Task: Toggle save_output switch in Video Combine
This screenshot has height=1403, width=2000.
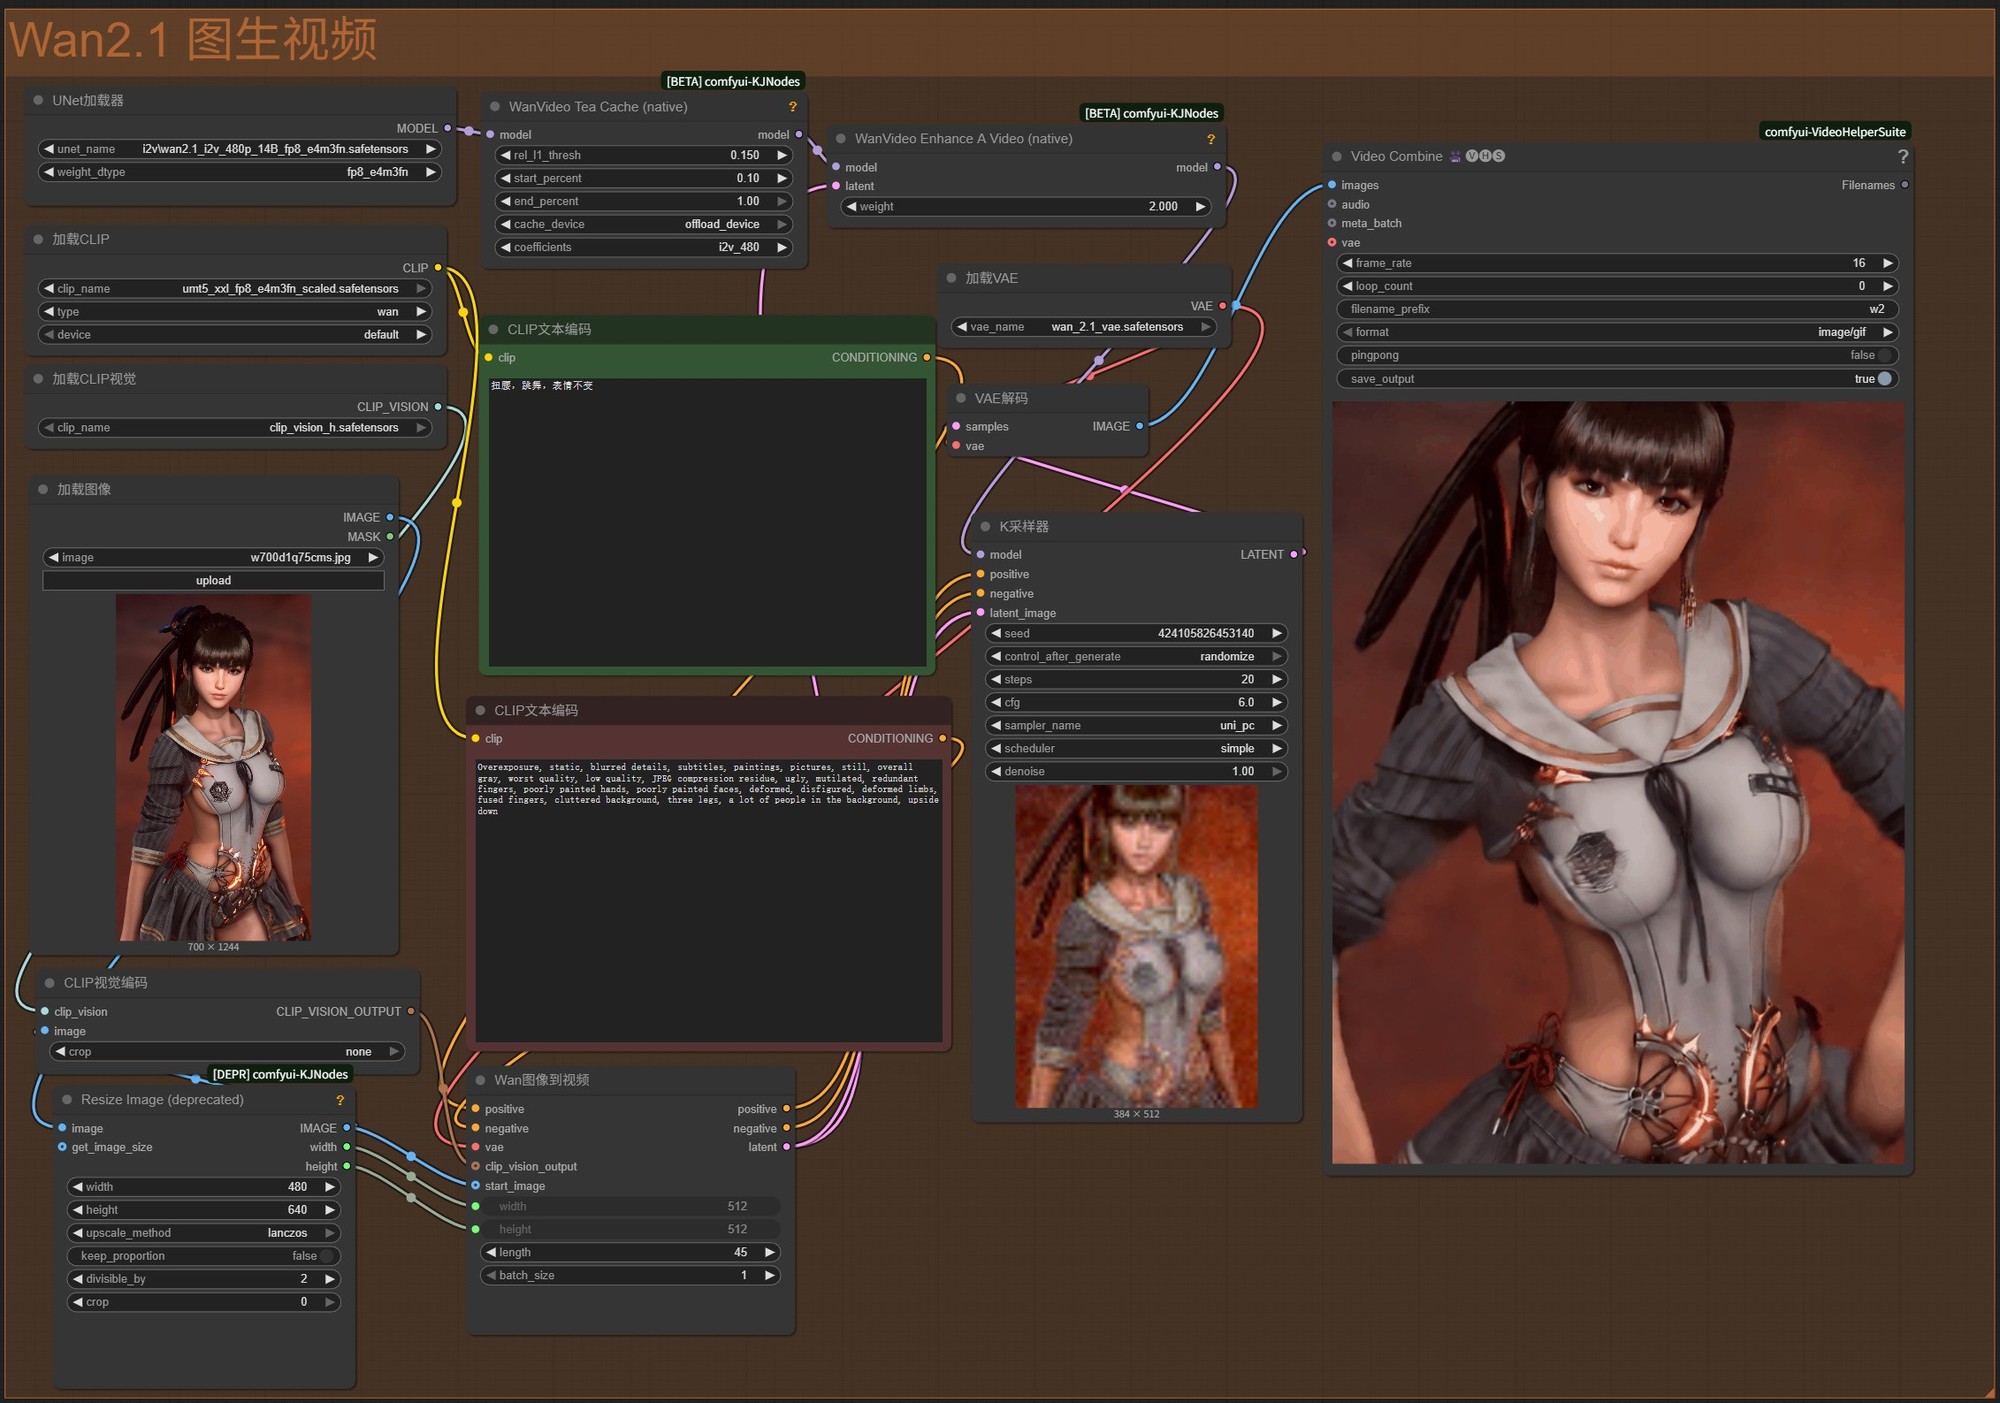Action: click(x=1884, y=379)
